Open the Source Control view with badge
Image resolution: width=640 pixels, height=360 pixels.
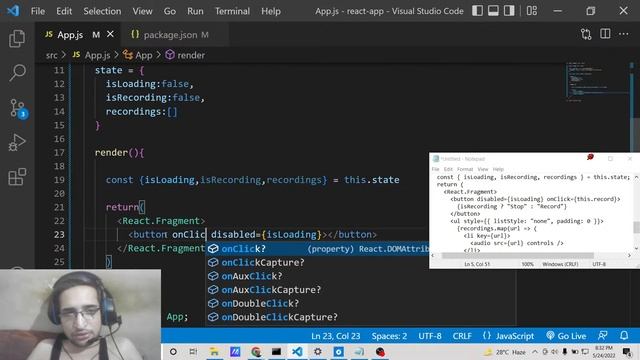[18, 108]
